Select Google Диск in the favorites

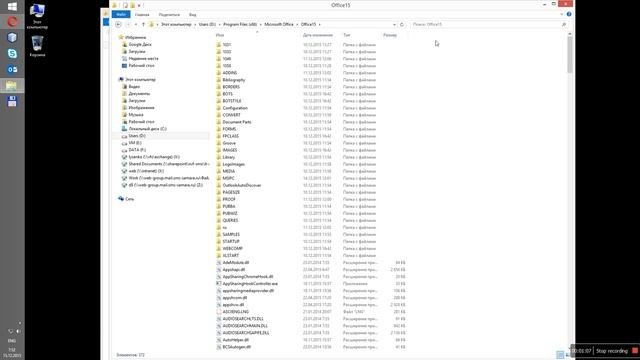(x=140, y=44)
